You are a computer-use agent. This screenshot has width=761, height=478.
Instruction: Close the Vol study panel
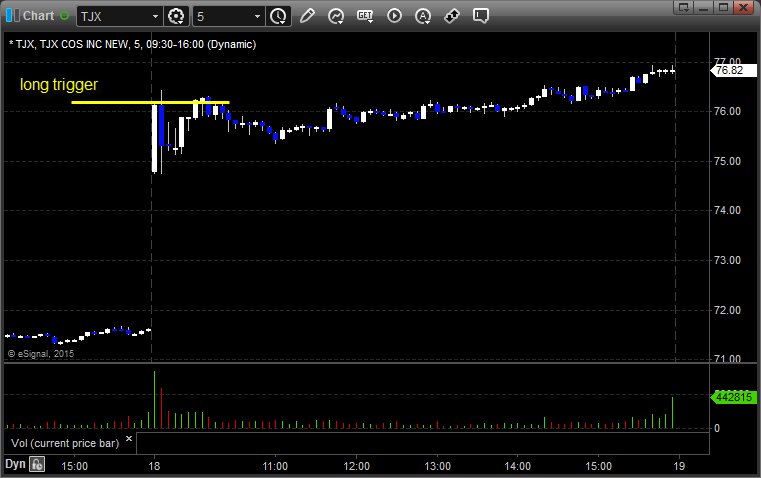coord(129,441)
